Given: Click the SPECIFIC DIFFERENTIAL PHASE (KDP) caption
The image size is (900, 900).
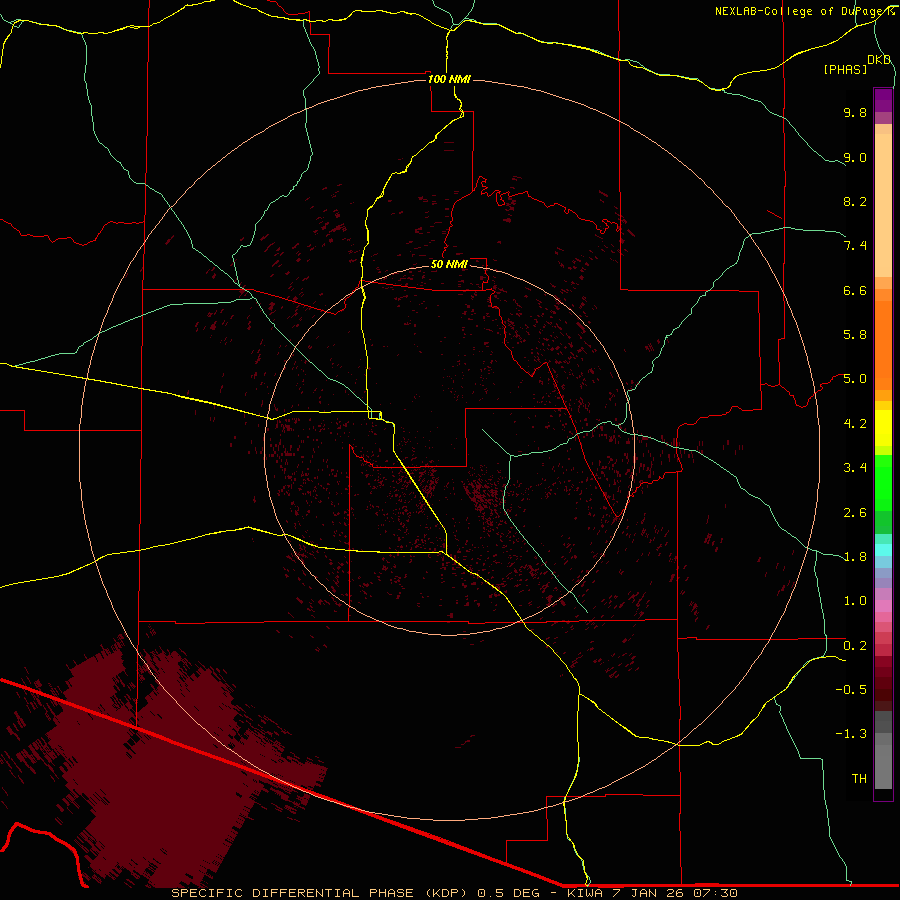Looking at the screenshot, I should point(321,893).
